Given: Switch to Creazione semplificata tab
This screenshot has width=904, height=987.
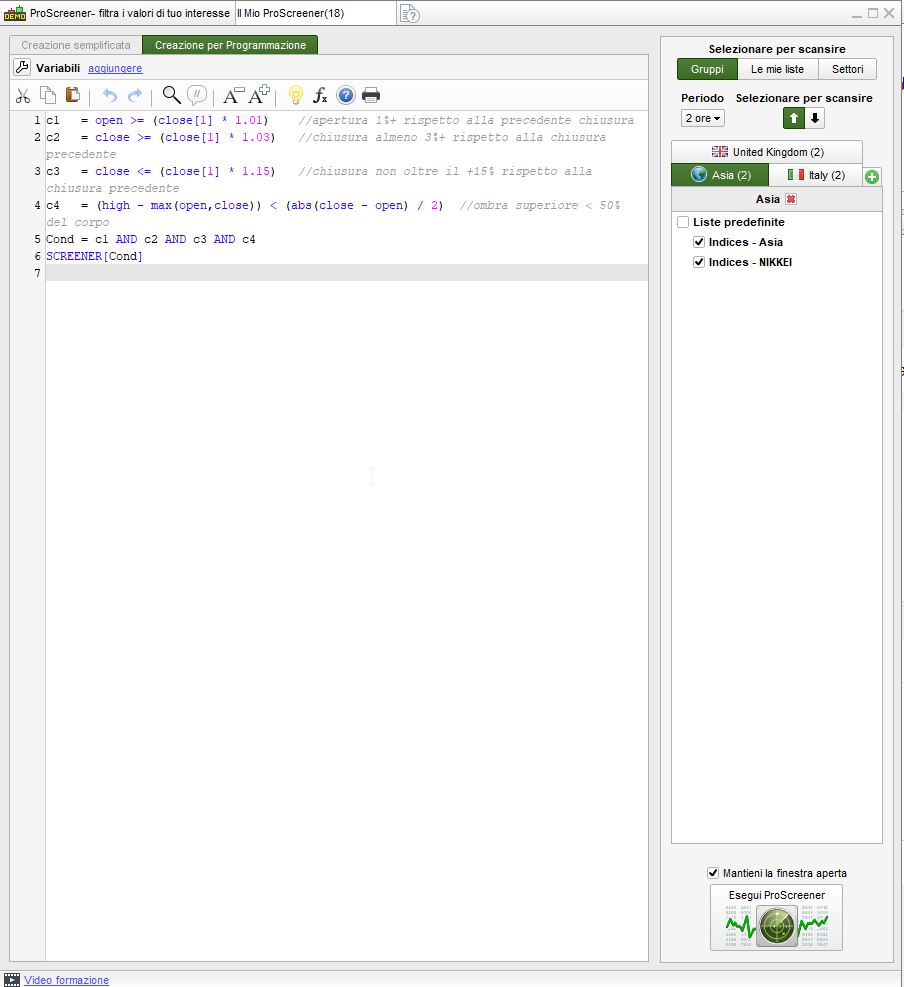Looking at the screenshot, I should coord(76,45).
